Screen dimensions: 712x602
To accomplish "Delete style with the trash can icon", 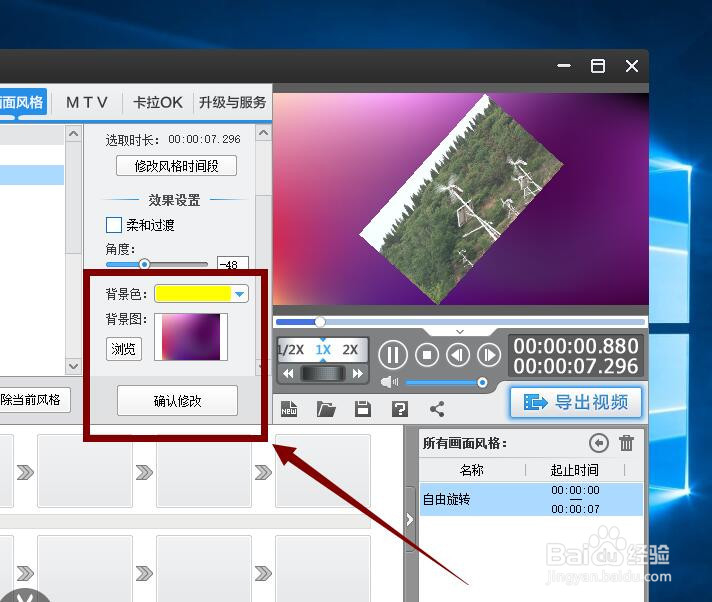I will pyautogui.click(x=627, y=443).
